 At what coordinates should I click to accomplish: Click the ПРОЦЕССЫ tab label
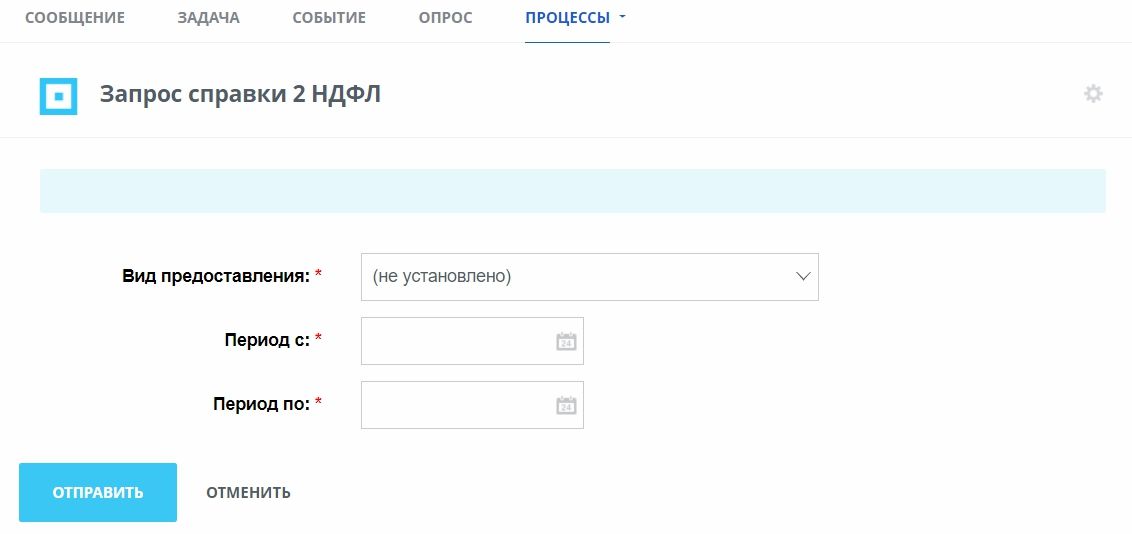567,18
